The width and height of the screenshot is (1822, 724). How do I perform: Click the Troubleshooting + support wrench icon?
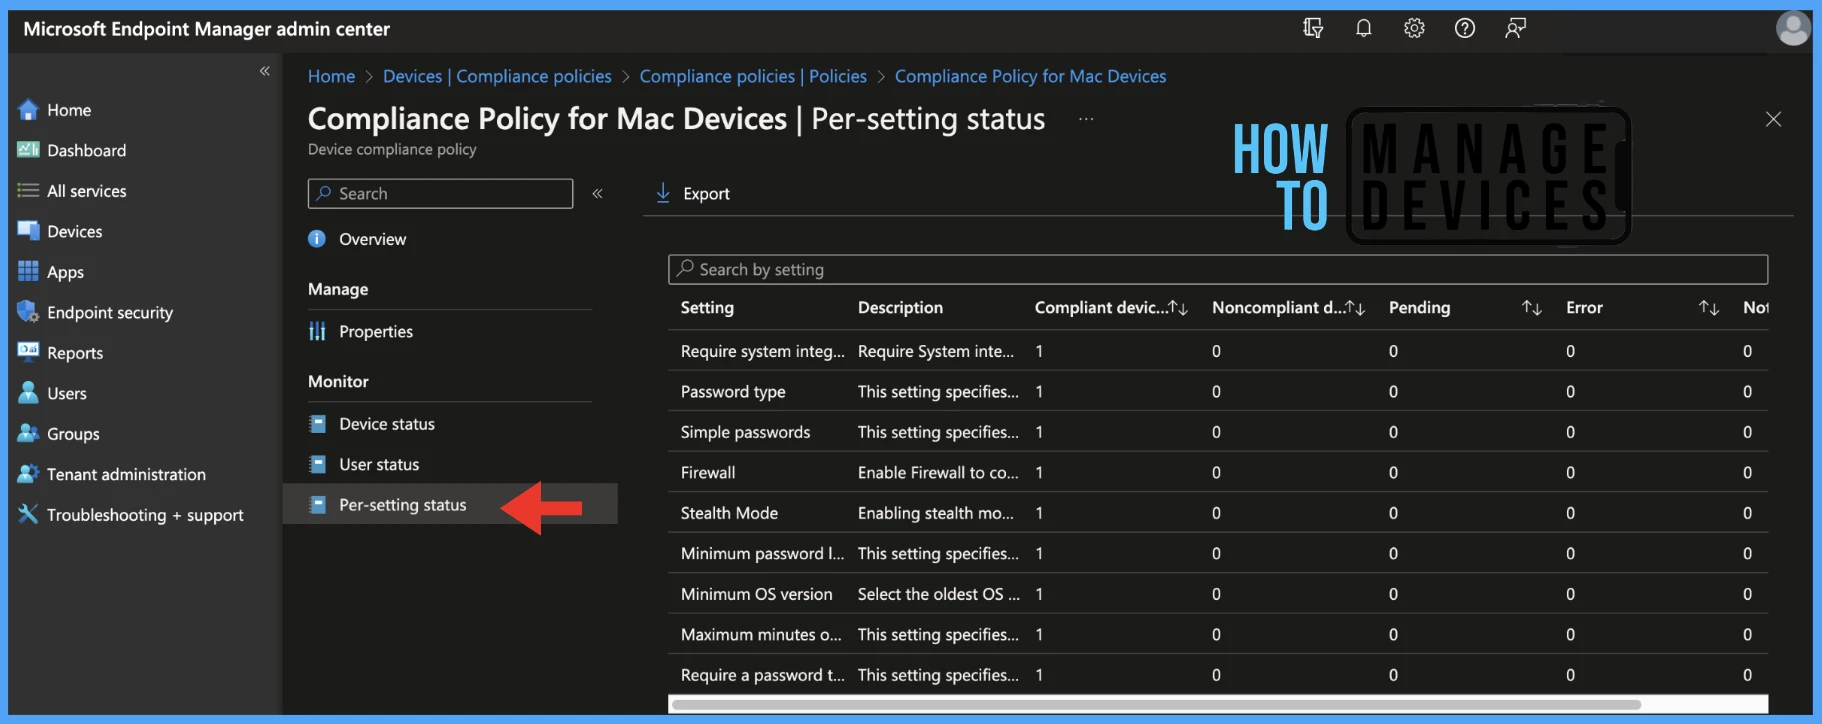tap(28, 514)
